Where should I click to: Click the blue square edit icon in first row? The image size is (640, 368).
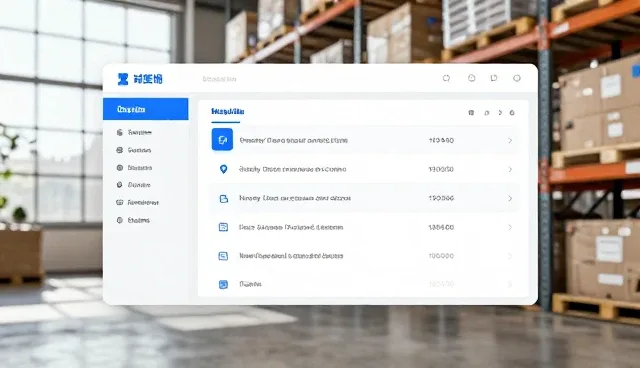click(222, 140)
